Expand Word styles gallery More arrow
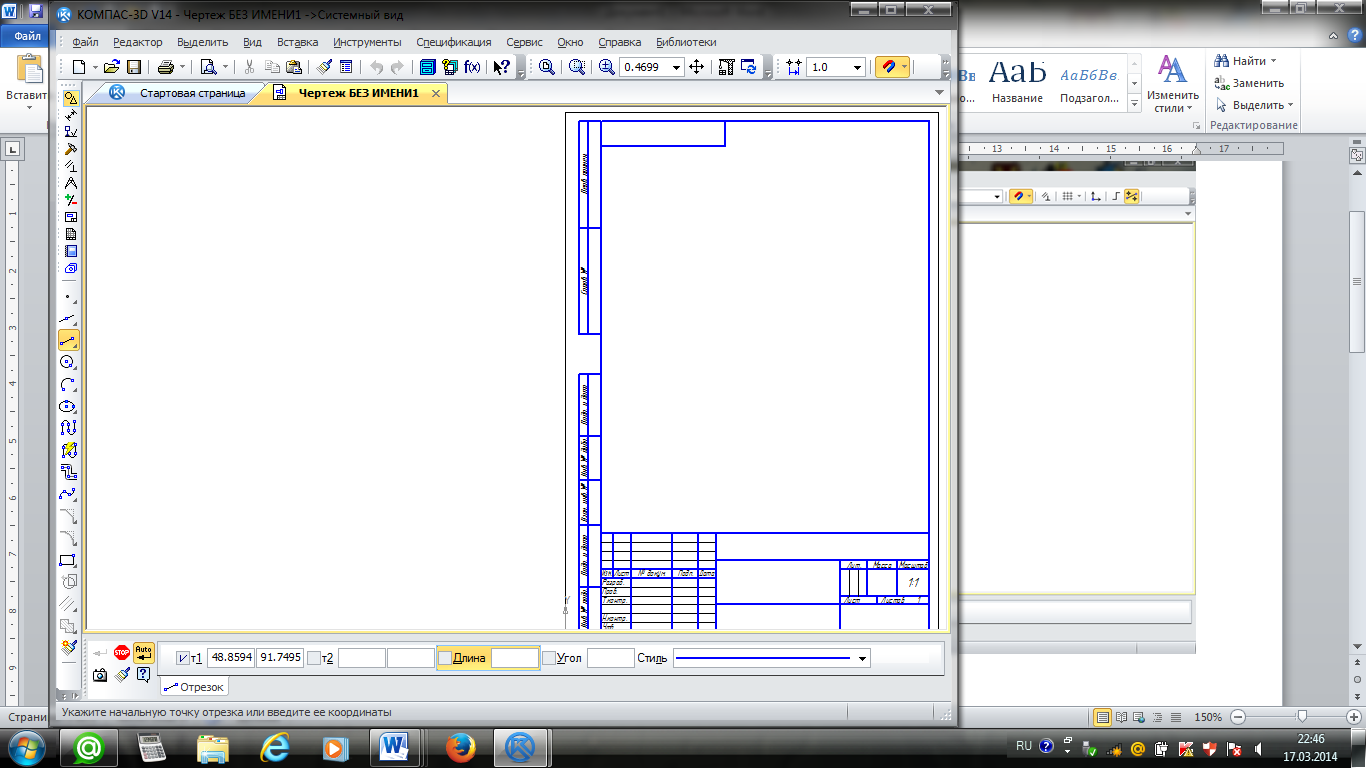 (1136, 104)
